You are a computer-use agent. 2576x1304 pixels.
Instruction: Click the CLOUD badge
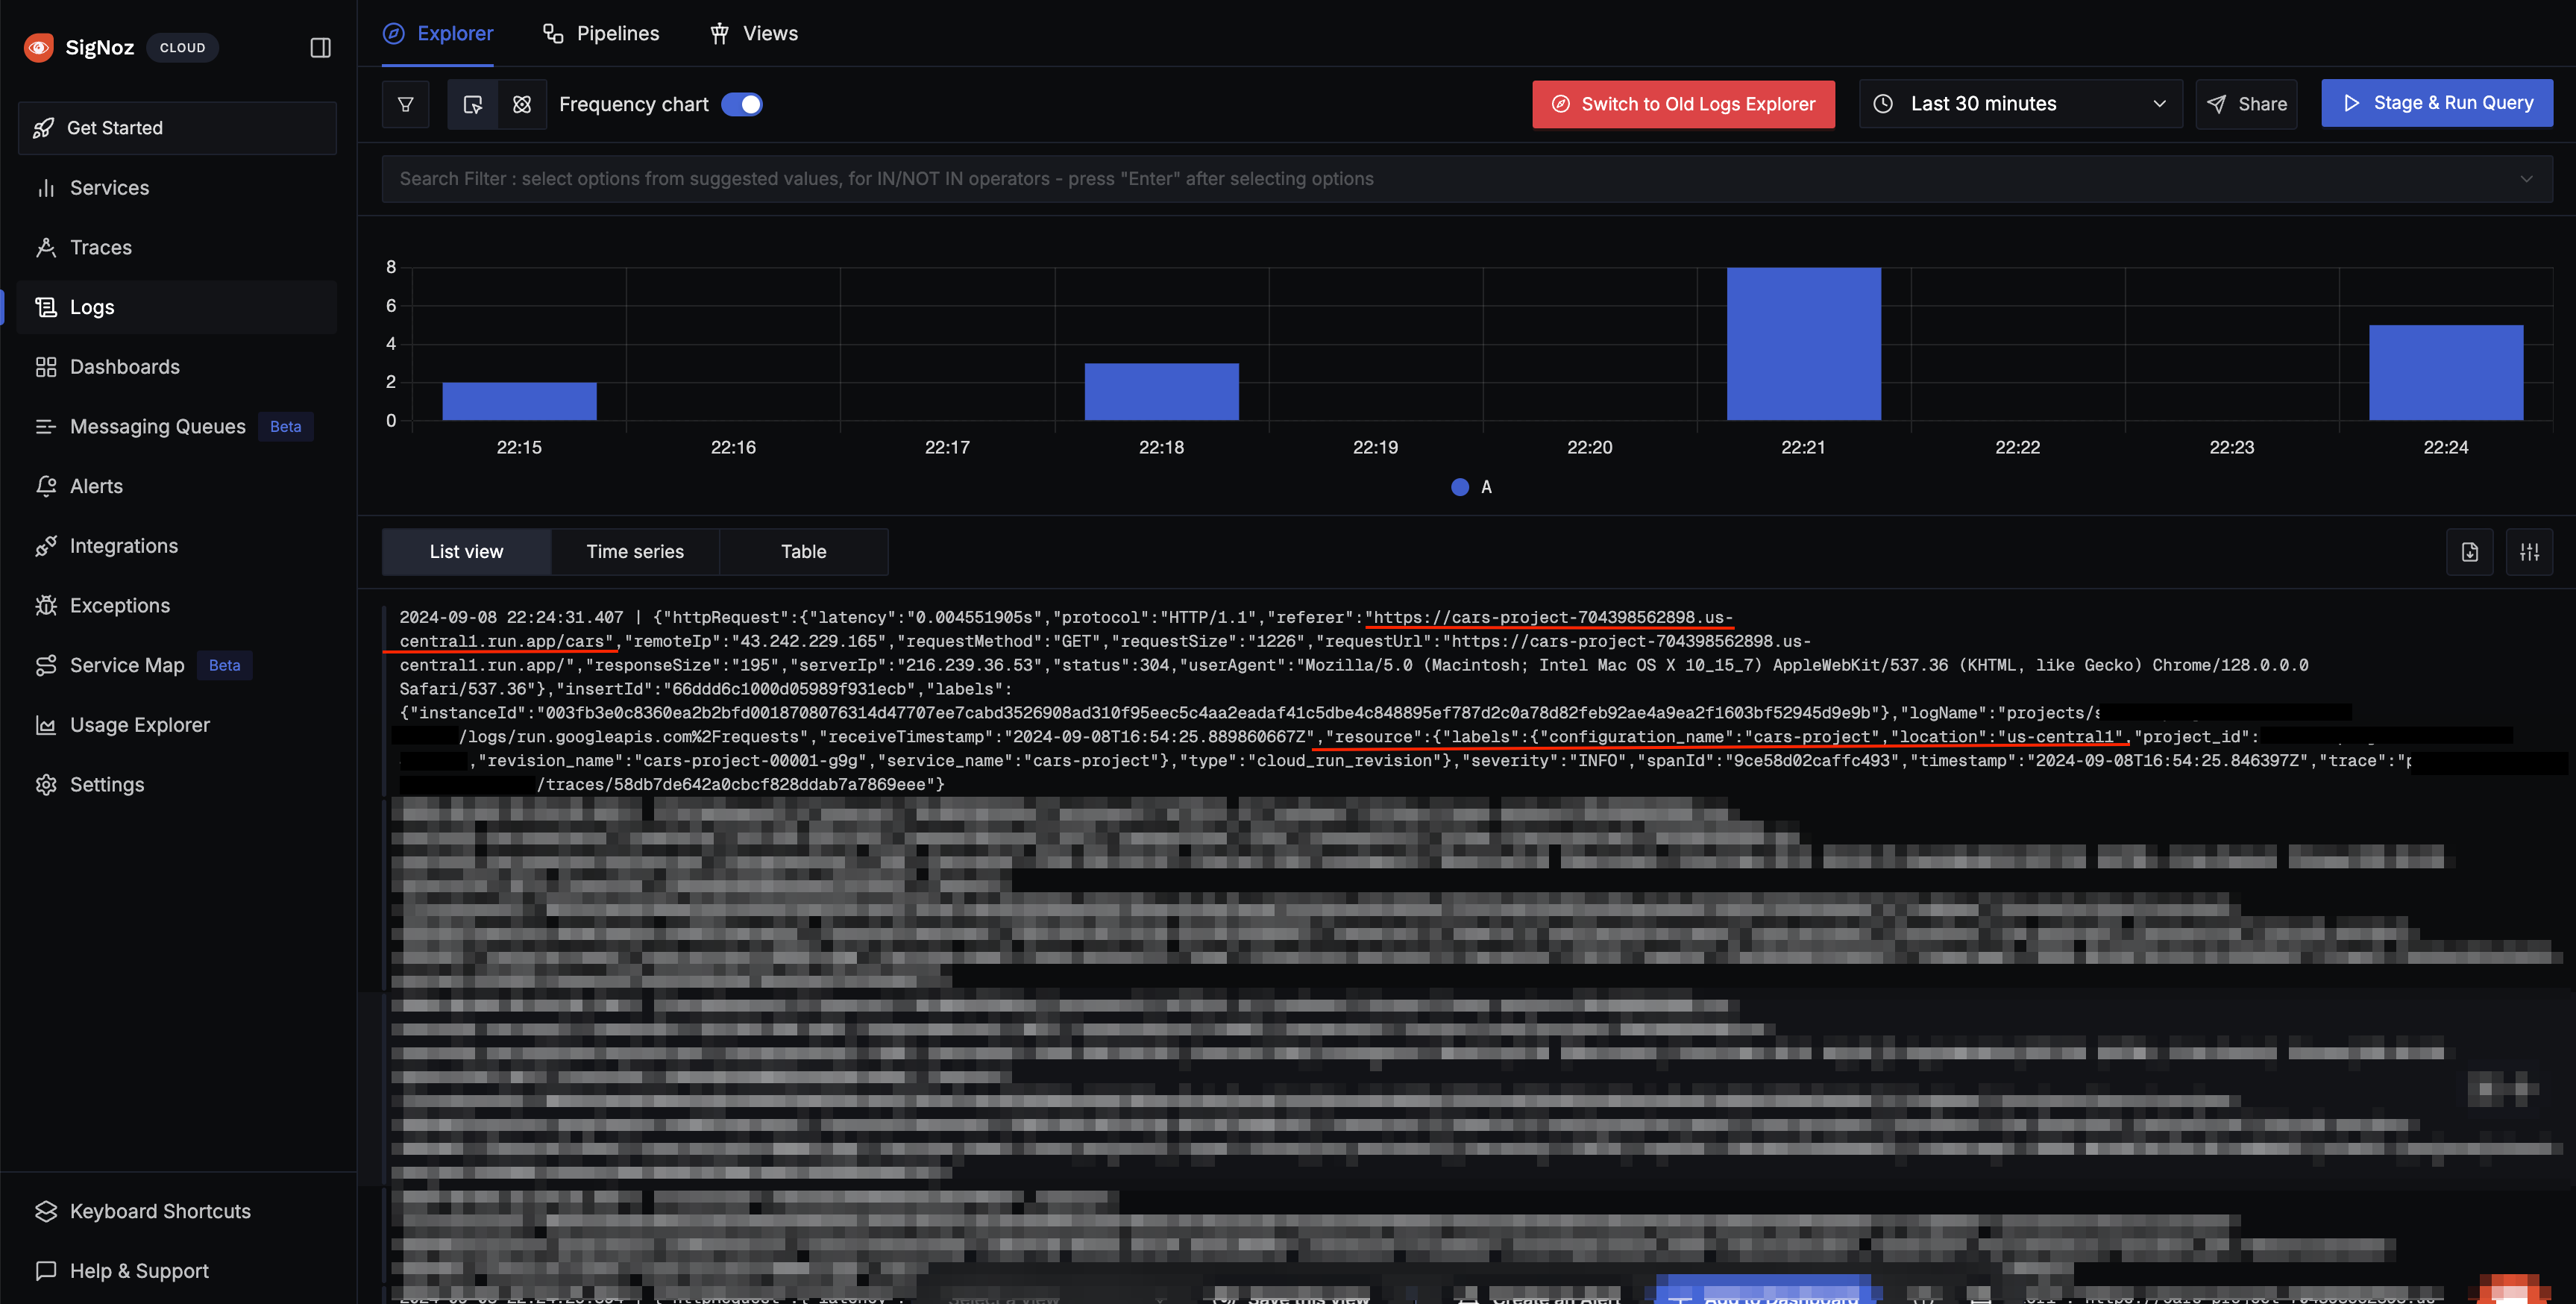click(x=182, y=47)
